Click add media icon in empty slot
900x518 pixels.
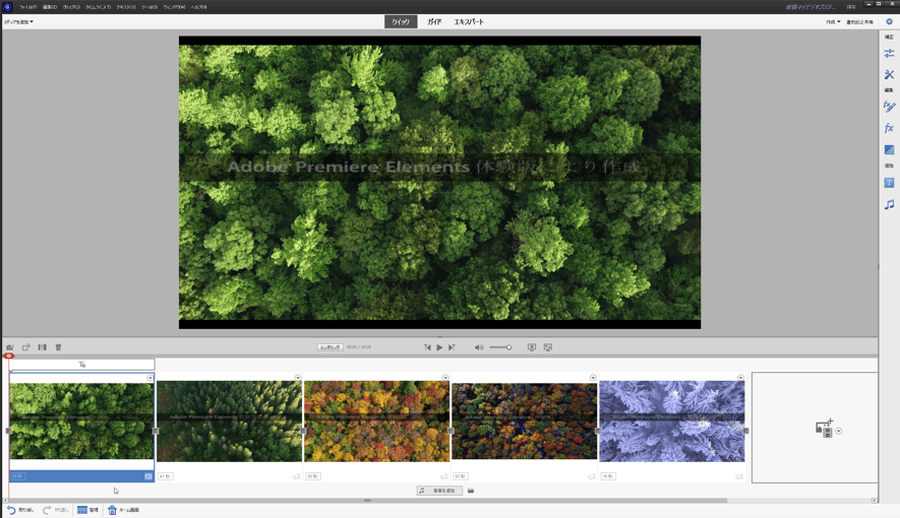[x=824, y=429]
